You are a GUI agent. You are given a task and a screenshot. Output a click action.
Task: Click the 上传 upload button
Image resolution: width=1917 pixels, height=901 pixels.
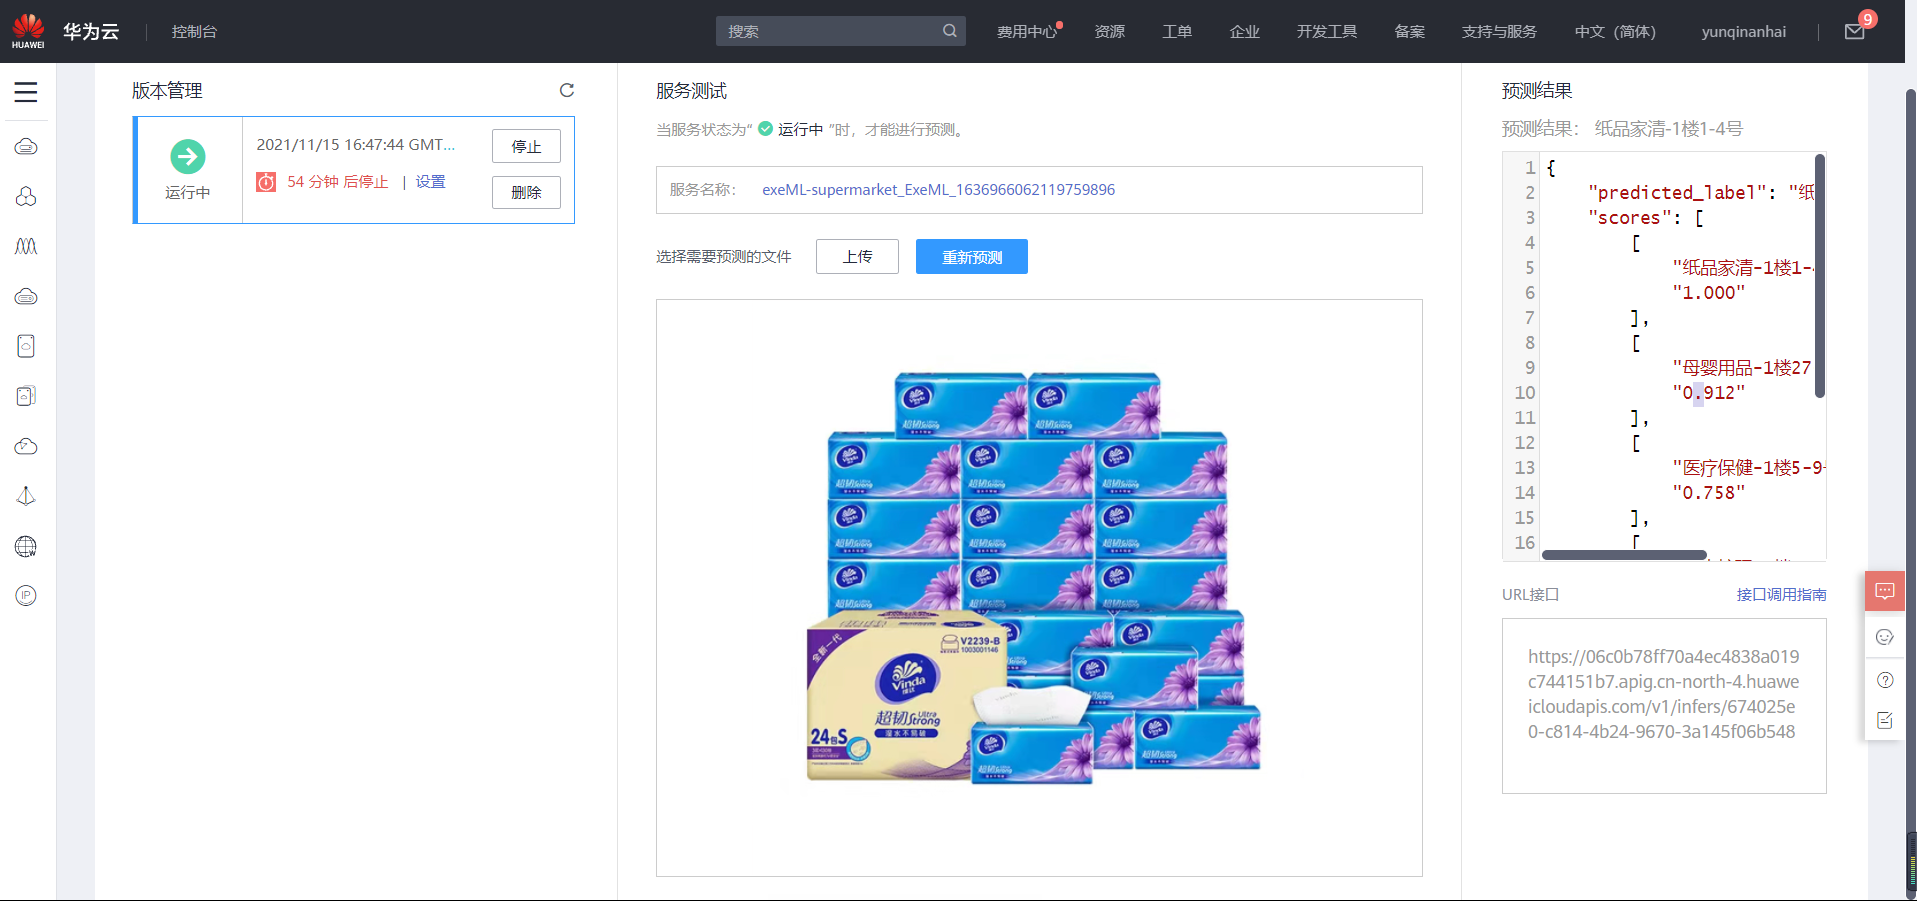pyautogui.click(x=857, y=256)
